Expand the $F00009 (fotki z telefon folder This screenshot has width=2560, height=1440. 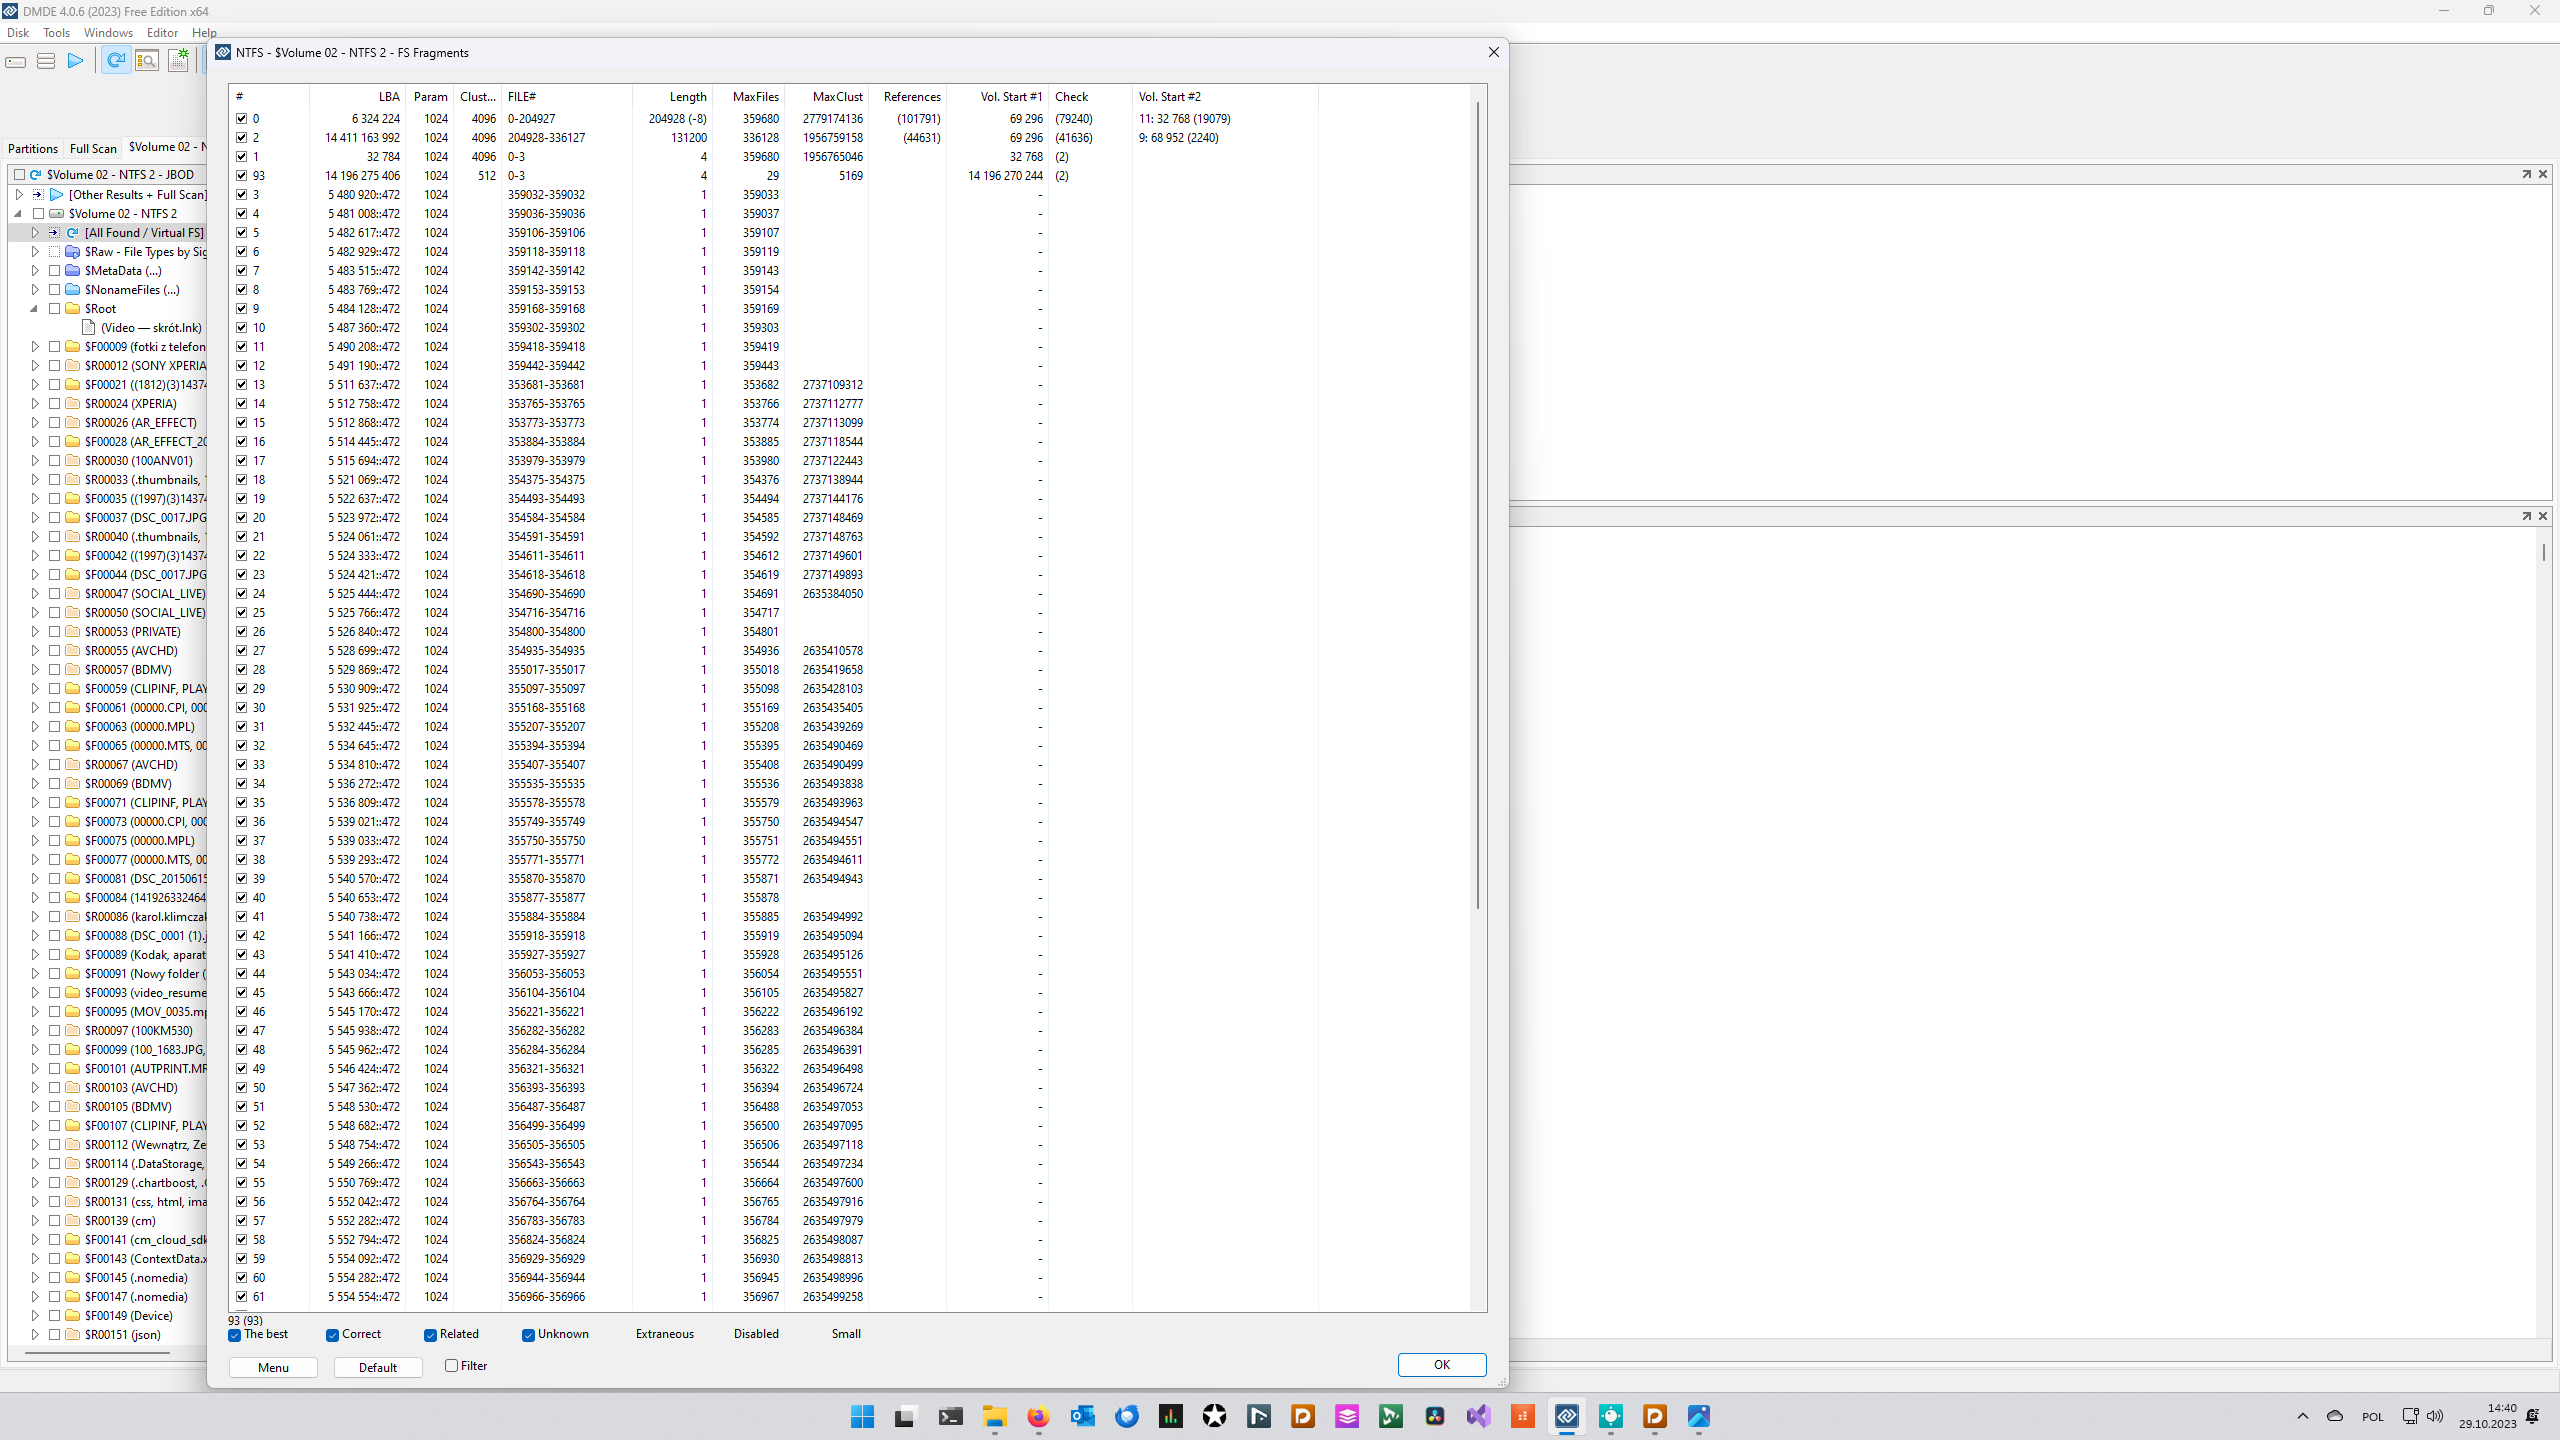pos(34,347)
